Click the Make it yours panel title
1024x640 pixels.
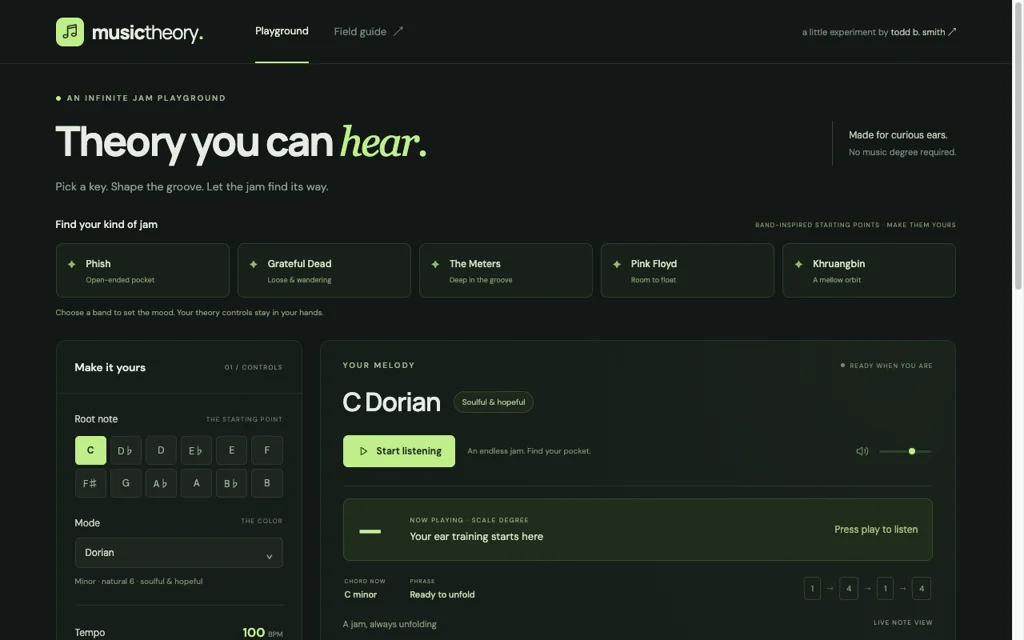click(110, 368)
